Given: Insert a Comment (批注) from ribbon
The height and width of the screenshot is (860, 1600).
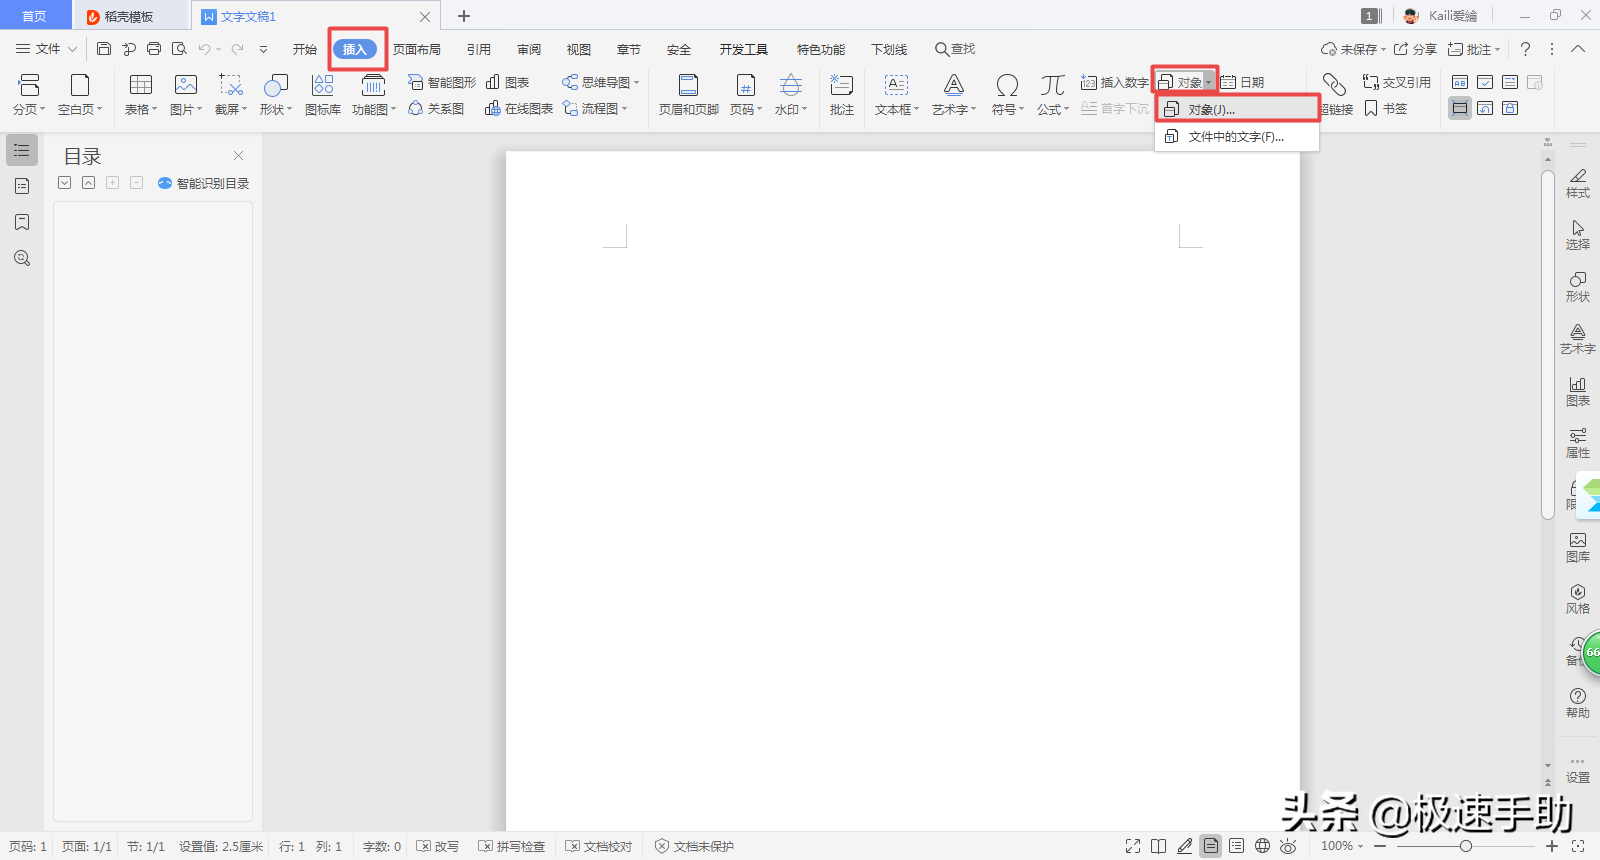Looking at the screenshot, I should pyautogui.click(x=842, y=95).
